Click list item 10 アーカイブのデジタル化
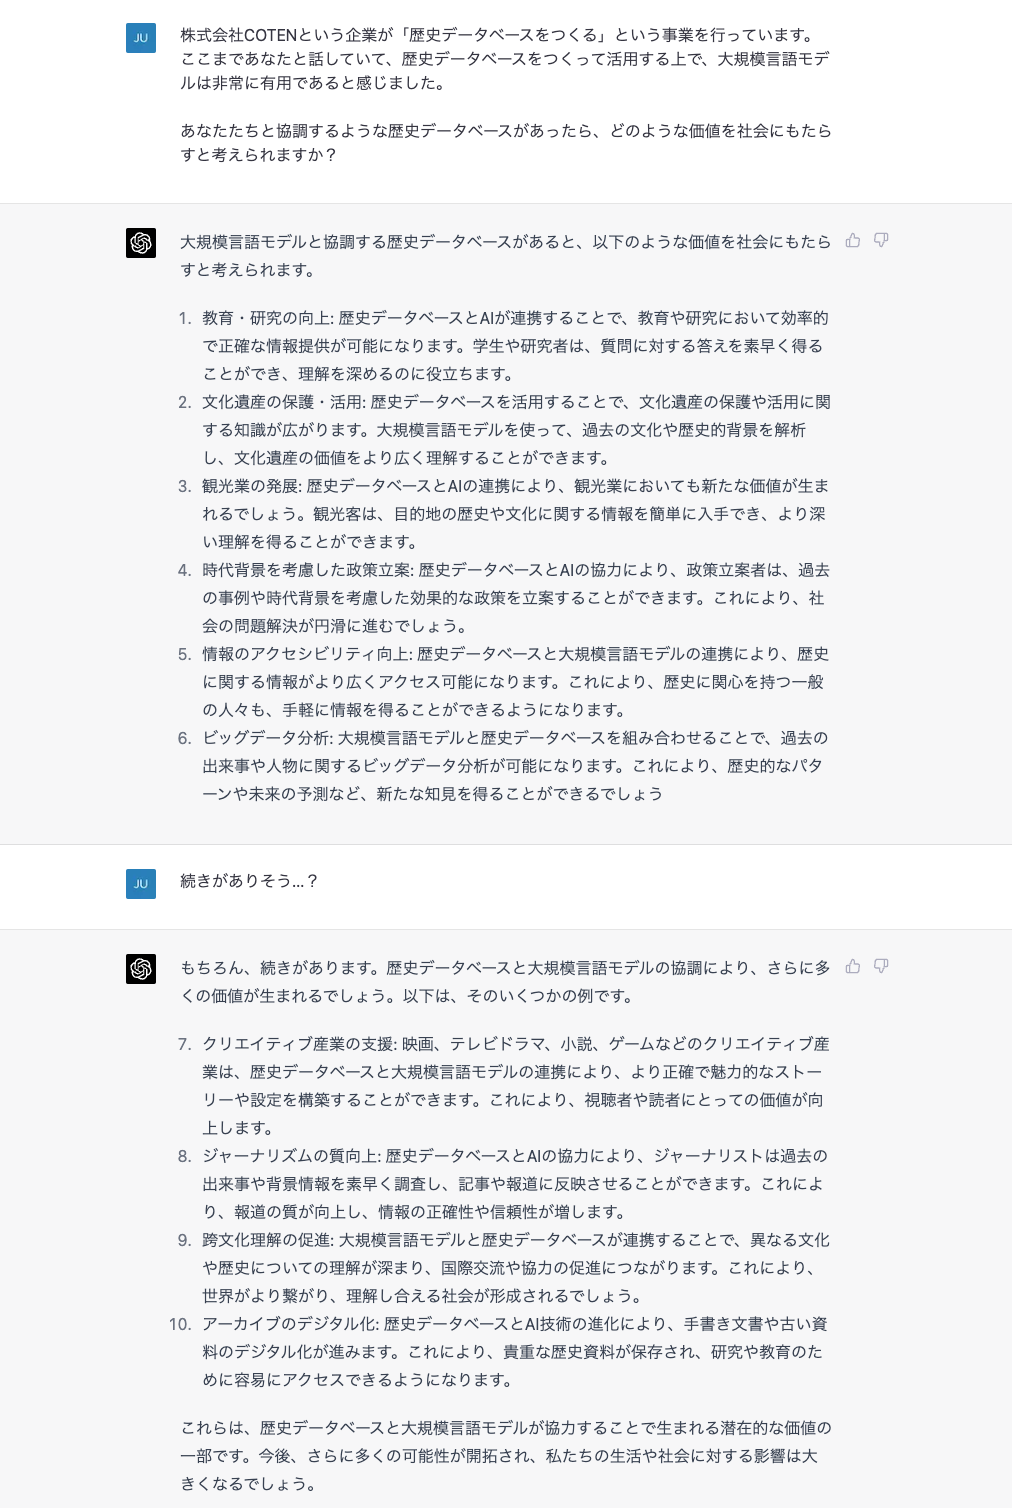The height and width of the screenshot is (1508, 1012). (499, 1352)
